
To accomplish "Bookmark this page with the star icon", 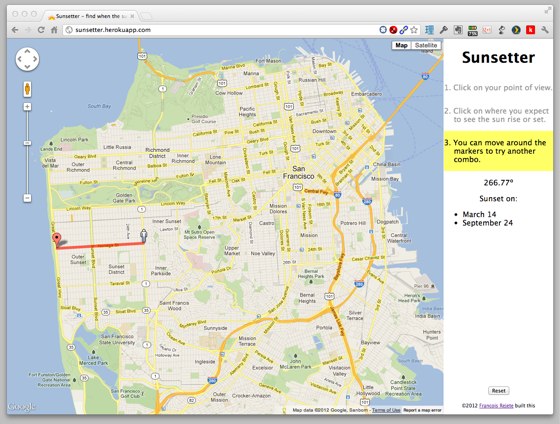I will (x=414, y=30).
